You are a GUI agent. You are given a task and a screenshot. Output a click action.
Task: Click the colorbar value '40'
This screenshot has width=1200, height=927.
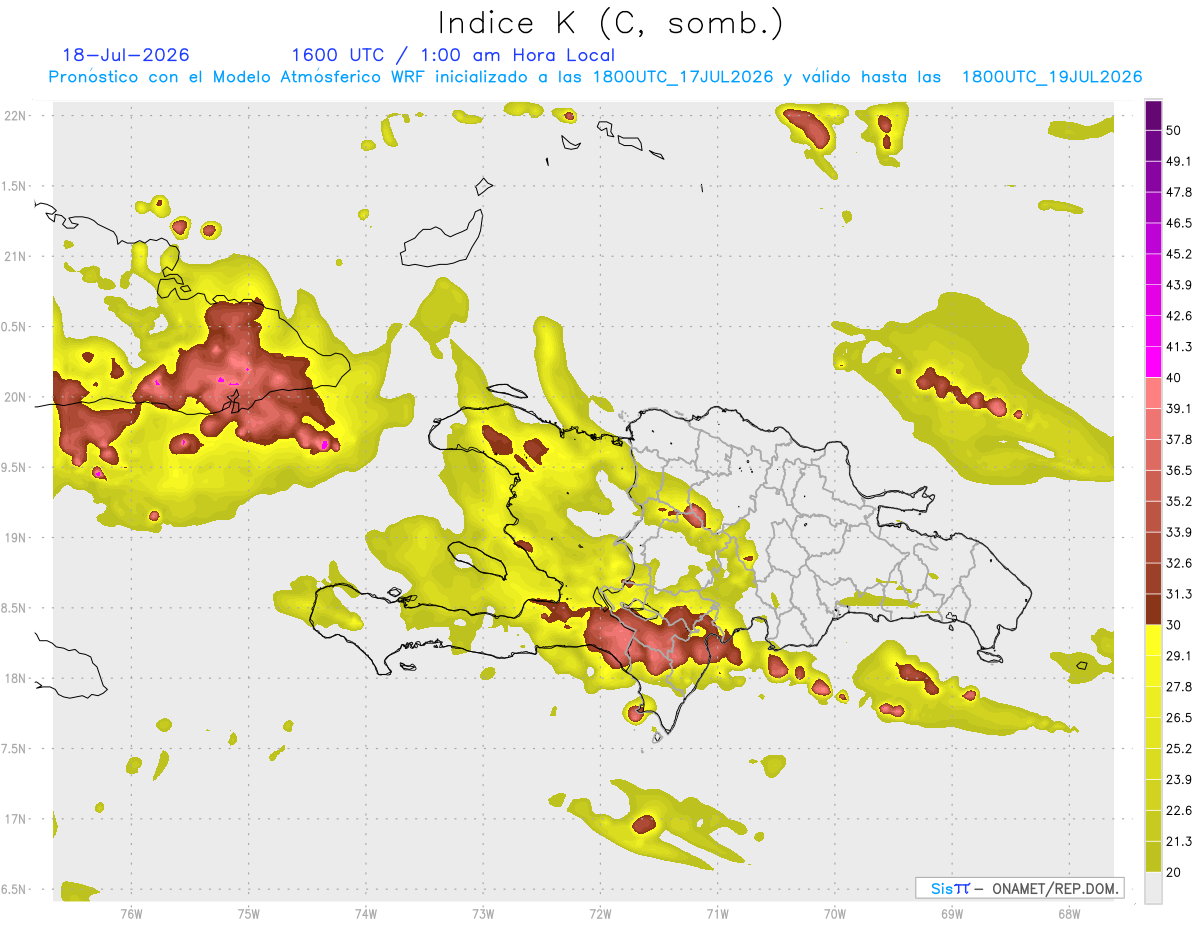tap(1176, 378)
